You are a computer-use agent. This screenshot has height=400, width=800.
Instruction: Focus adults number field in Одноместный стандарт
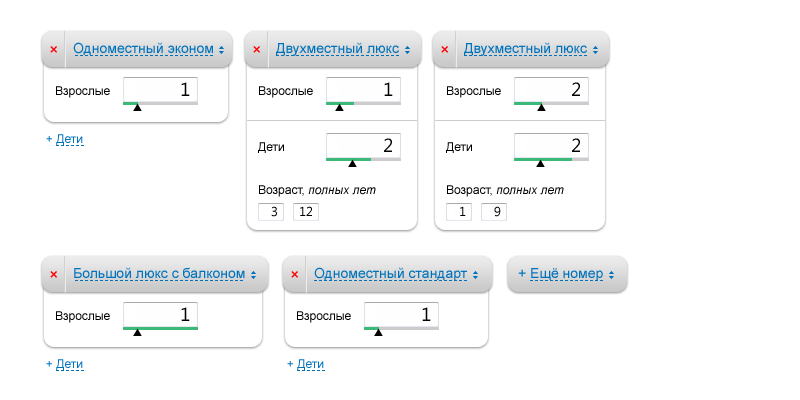click(401, 315)
